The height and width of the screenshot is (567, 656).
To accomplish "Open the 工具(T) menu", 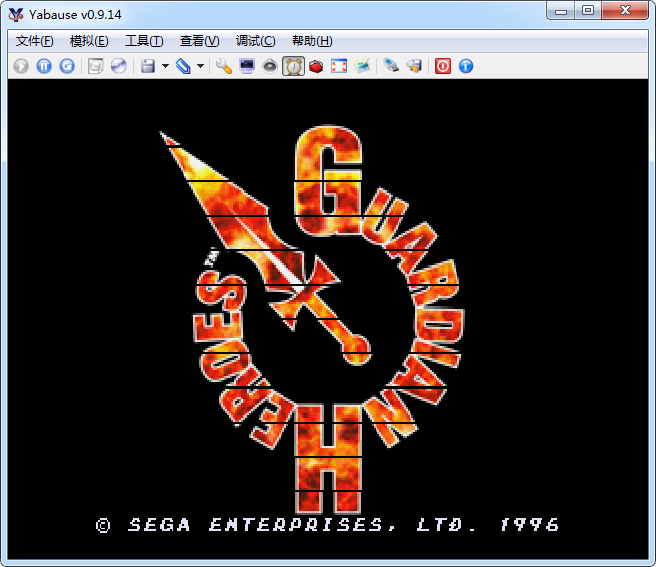I will (x=144, y=41).
